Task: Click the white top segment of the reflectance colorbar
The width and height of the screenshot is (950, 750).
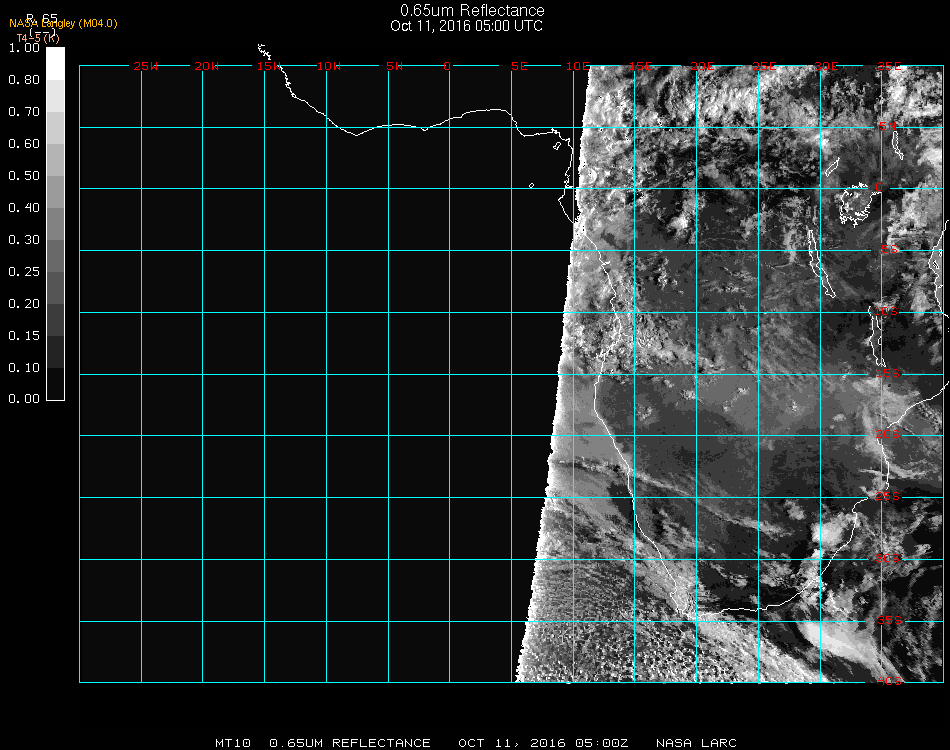Action: pos(55,62)
